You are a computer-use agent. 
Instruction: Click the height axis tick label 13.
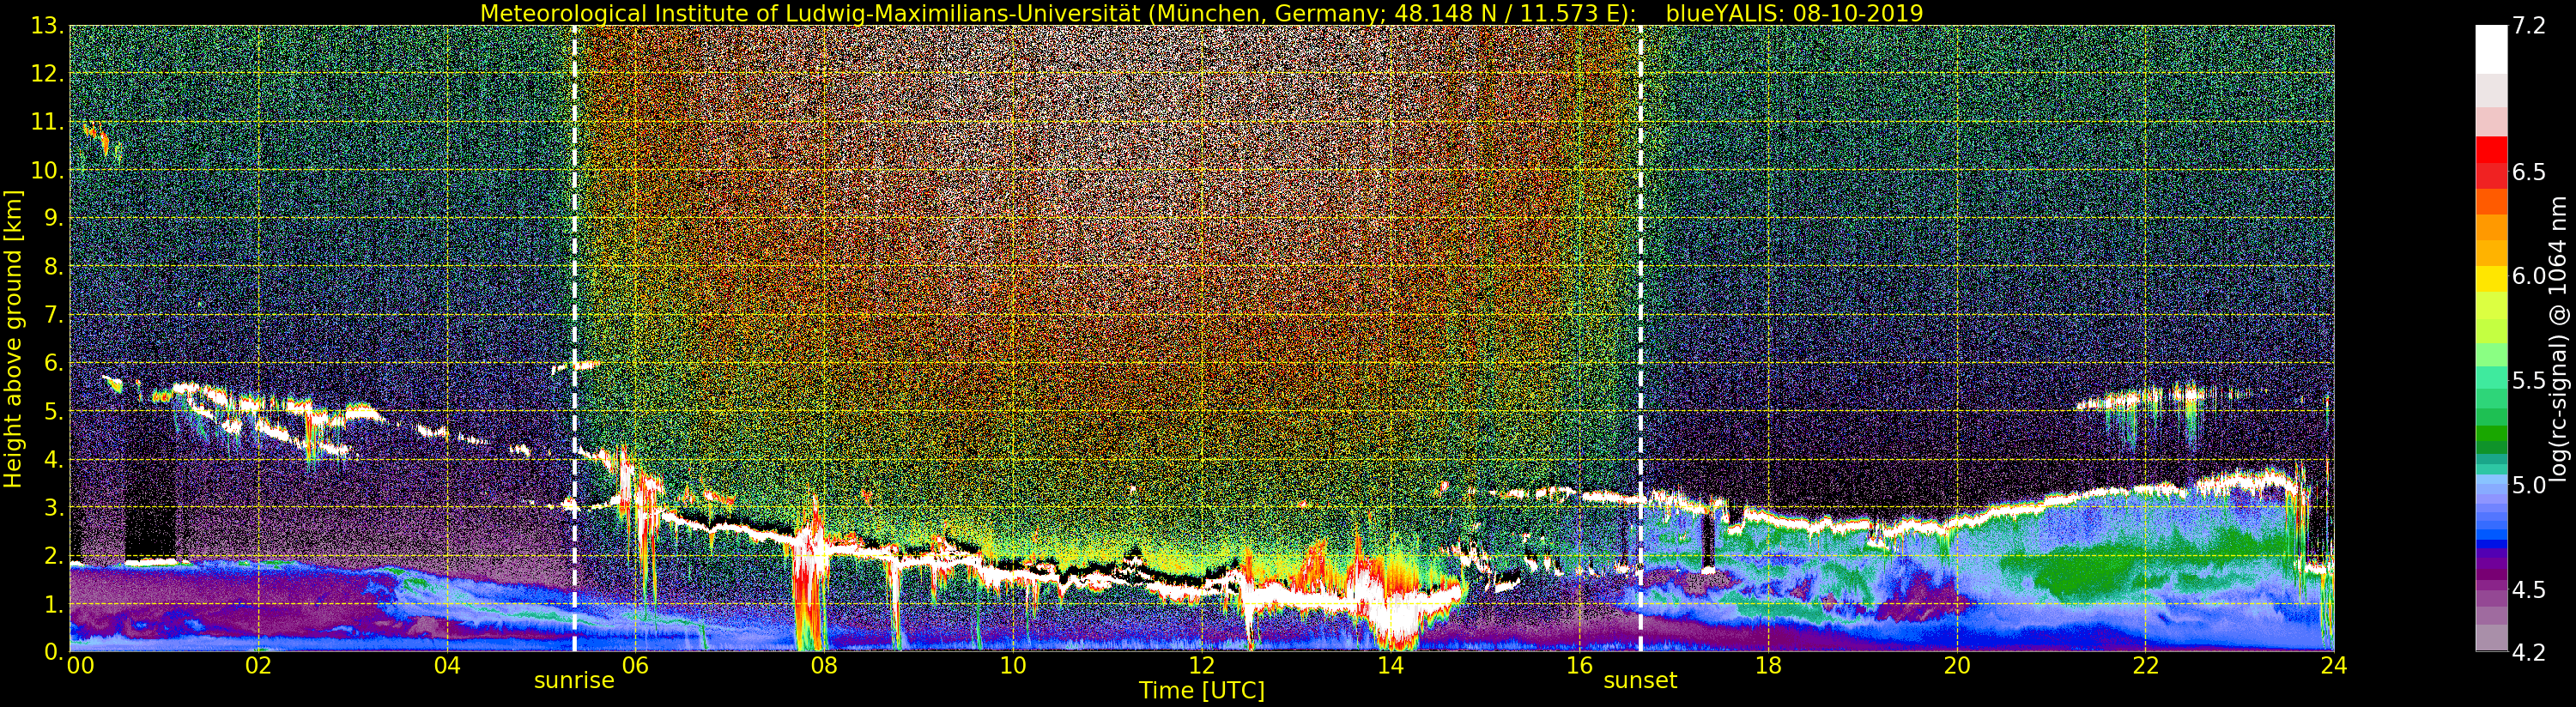pos(48,26)
